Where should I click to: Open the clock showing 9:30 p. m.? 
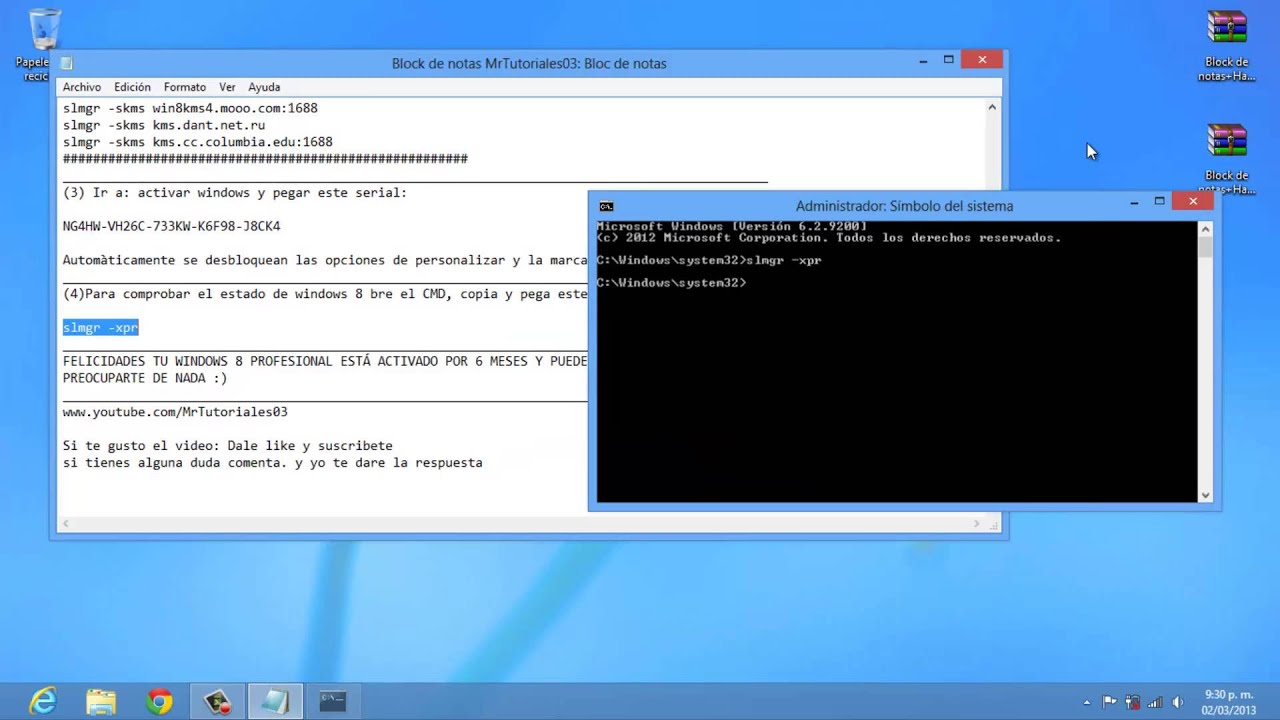(x=1229, y=702)
